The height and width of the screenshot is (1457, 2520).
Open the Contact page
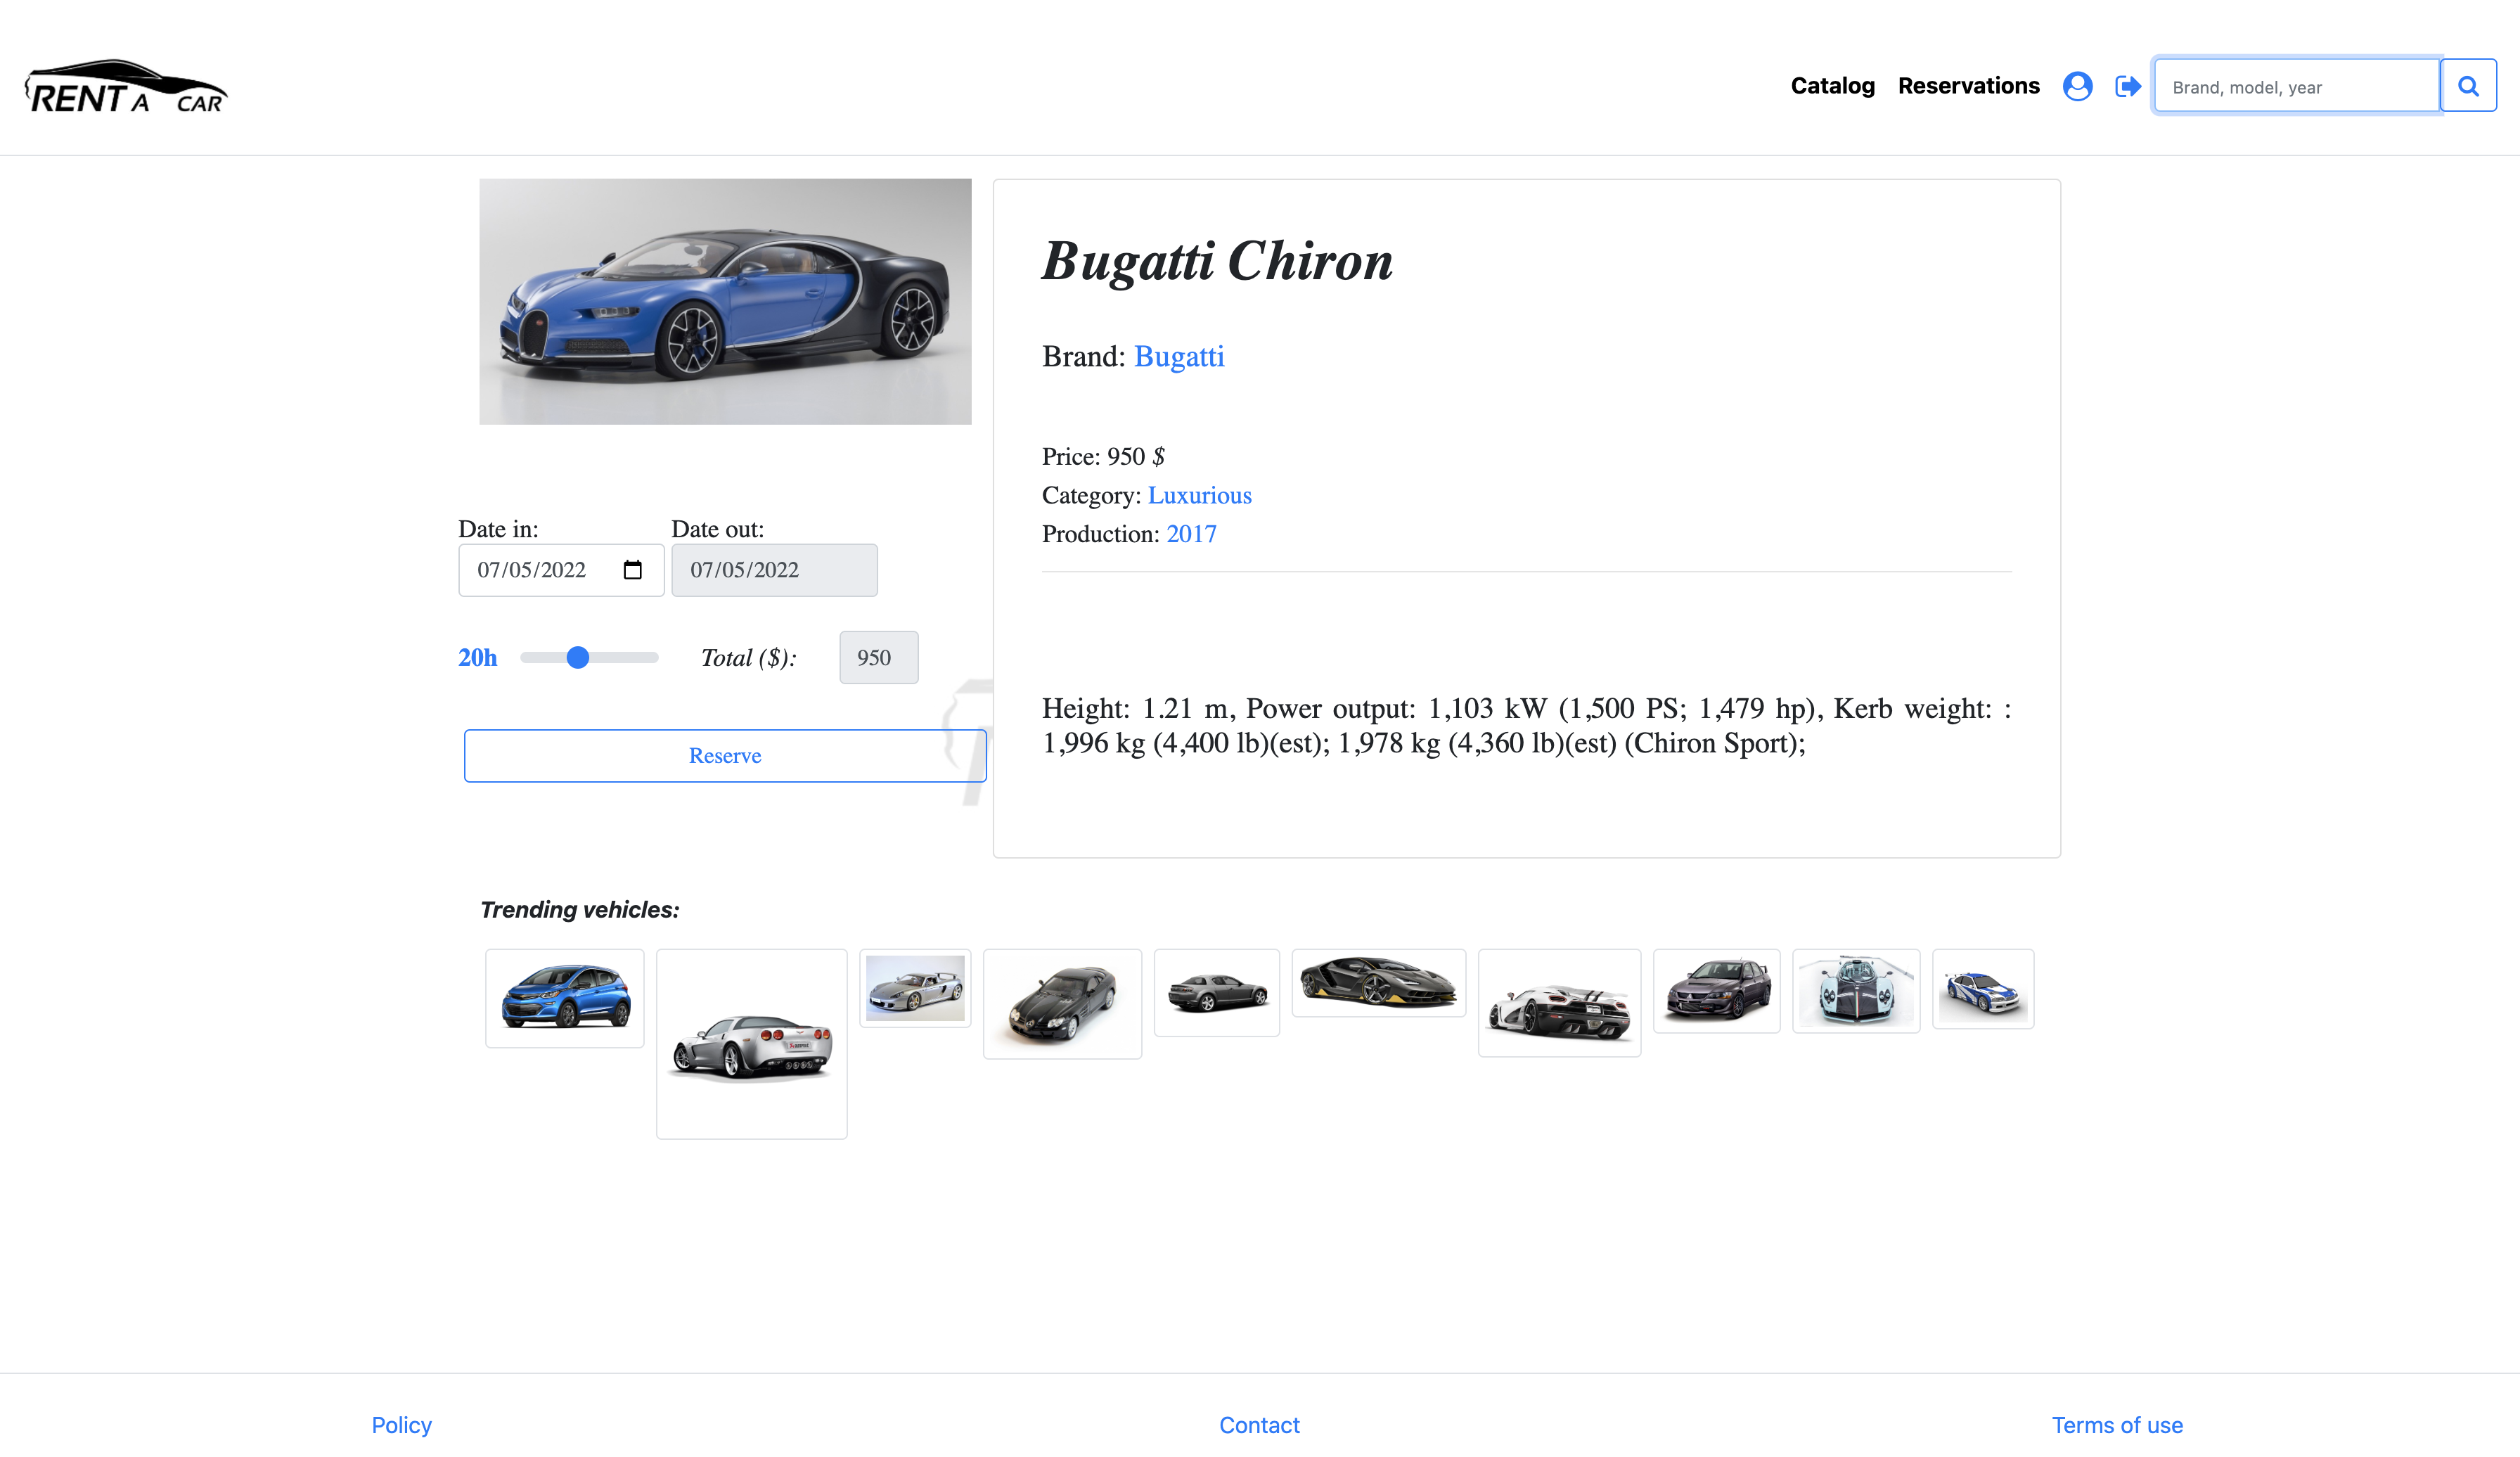click(1259, 1424)
